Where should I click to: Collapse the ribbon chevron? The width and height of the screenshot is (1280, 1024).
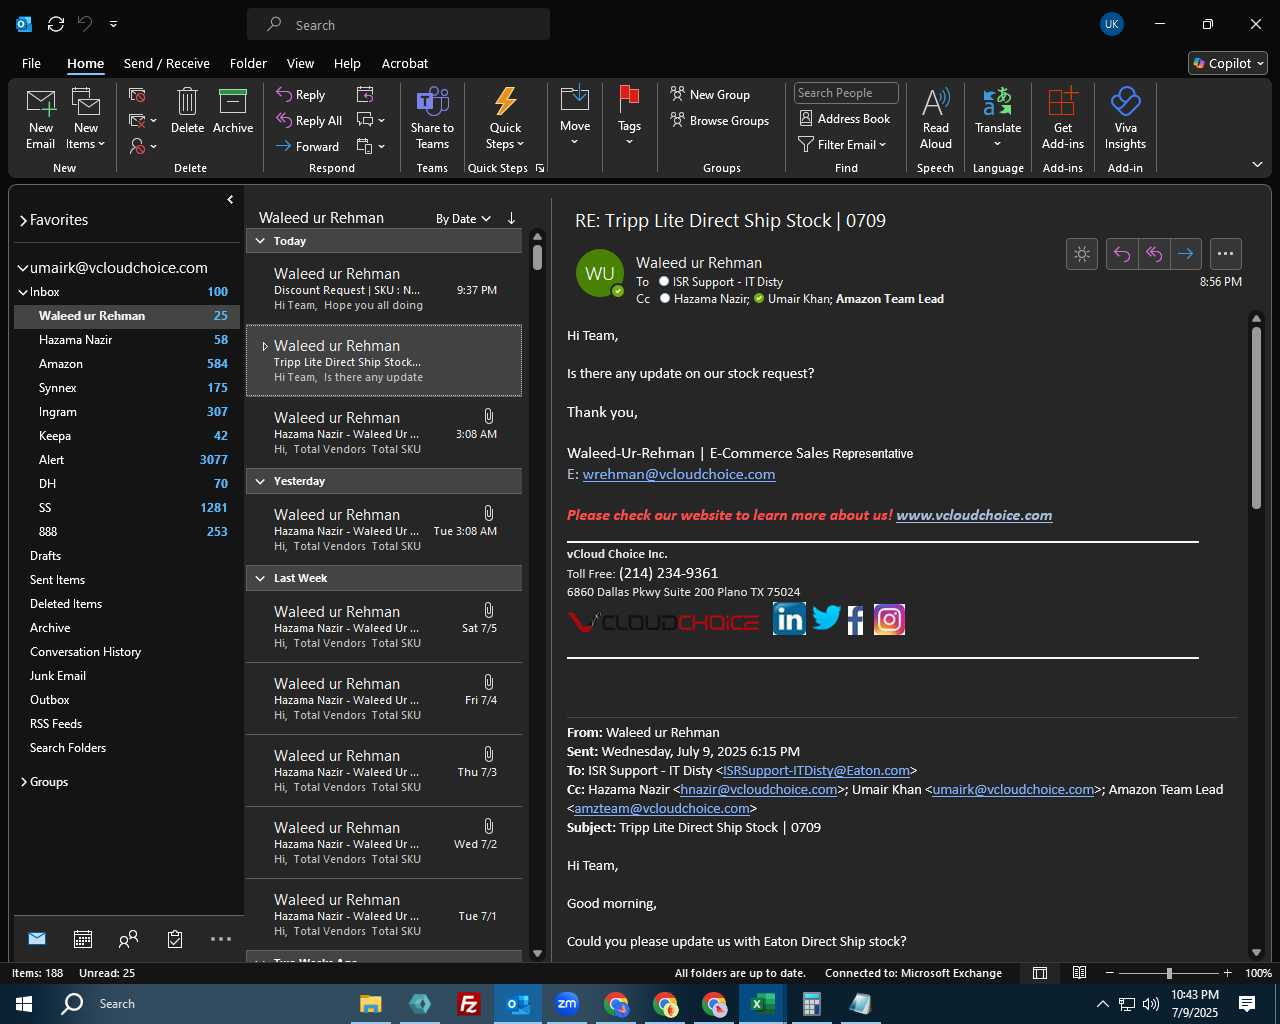(1257, 164)
